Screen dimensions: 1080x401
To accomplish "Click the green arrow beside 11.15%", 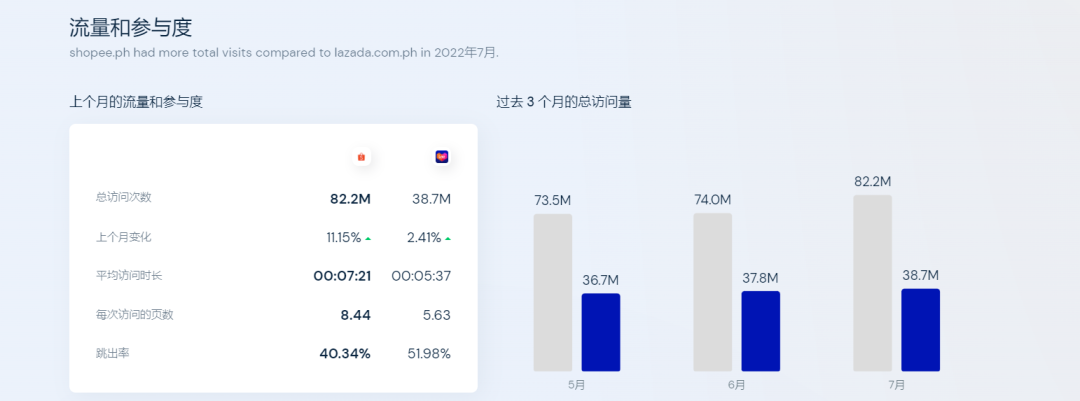I will 368,238.
